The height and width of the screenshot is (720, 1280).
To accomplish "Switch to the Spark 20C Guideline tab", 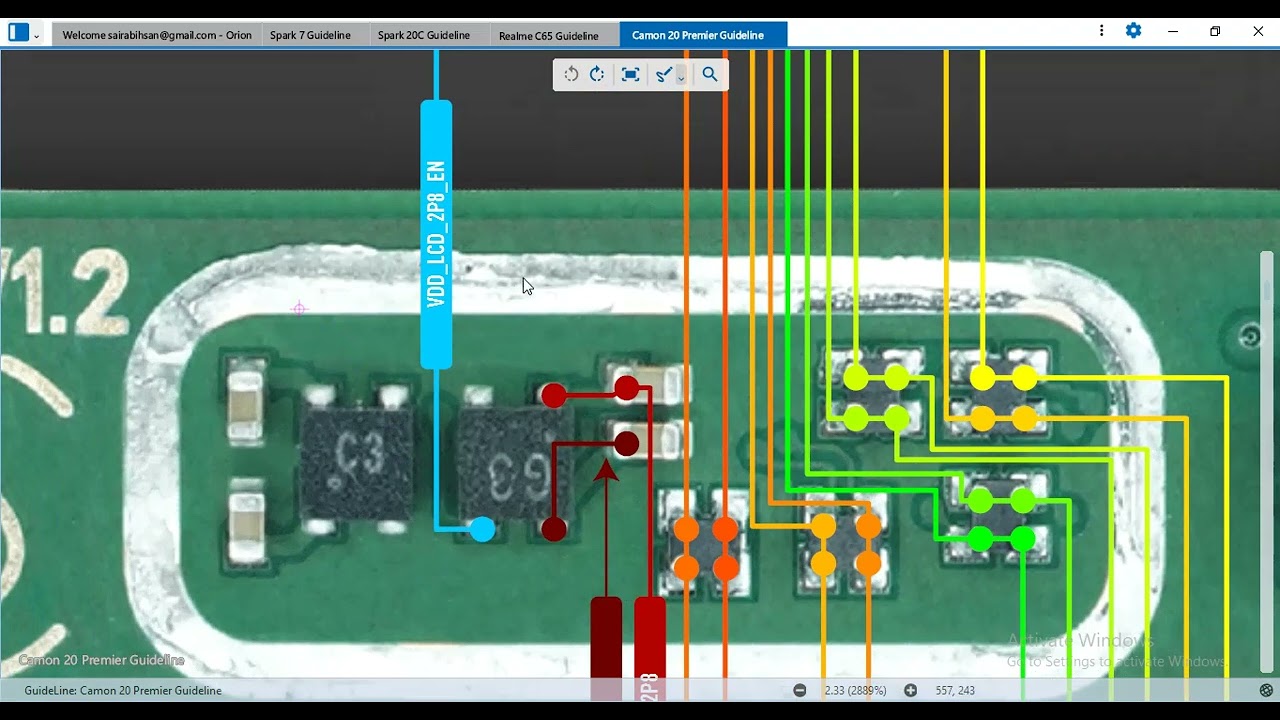I will click(429, 35).
